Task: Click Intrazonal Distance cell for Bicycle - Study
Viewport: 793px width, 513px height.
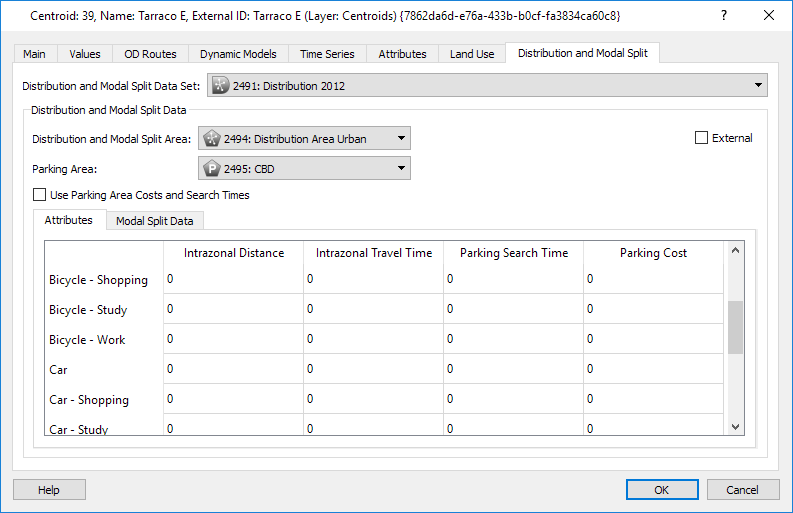Action: 234,309
